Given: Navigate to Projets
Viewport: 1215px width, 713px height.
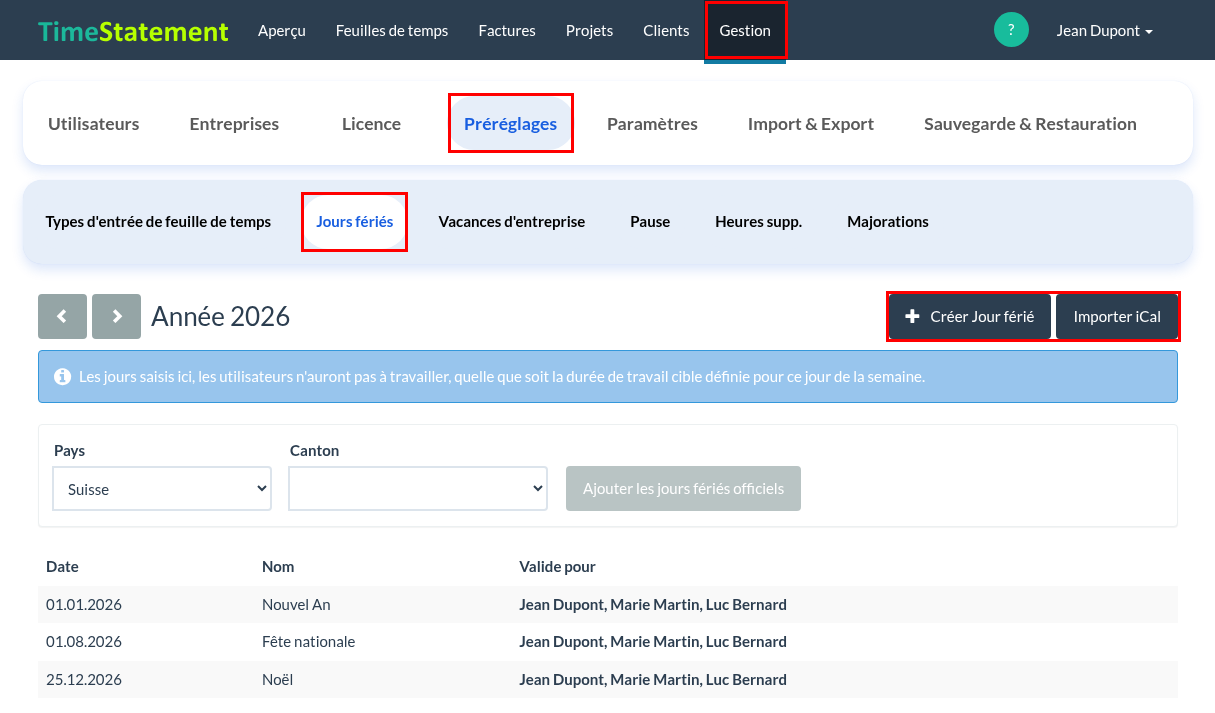Looking at the screenshot, I should point(590,31).
